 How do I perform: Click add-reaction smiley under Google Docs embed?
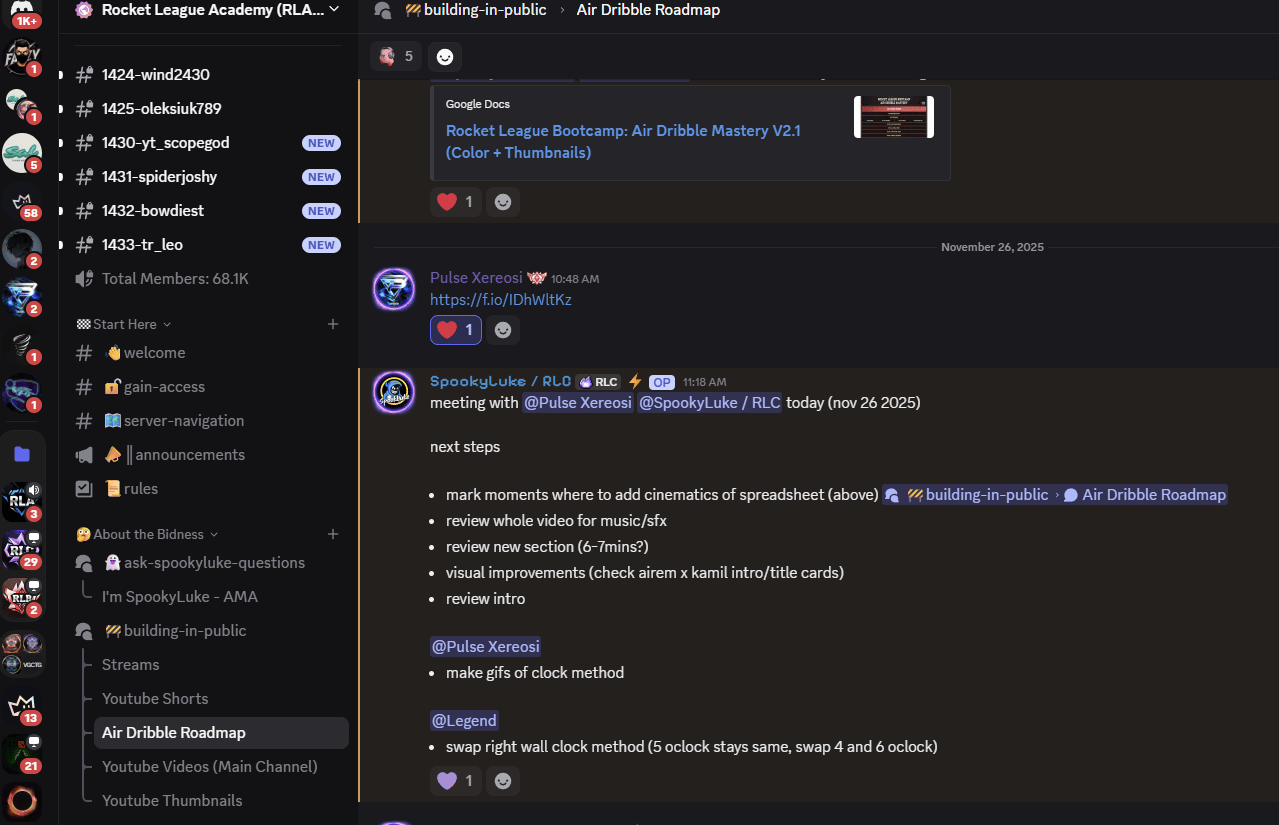[x=503, y=202]
